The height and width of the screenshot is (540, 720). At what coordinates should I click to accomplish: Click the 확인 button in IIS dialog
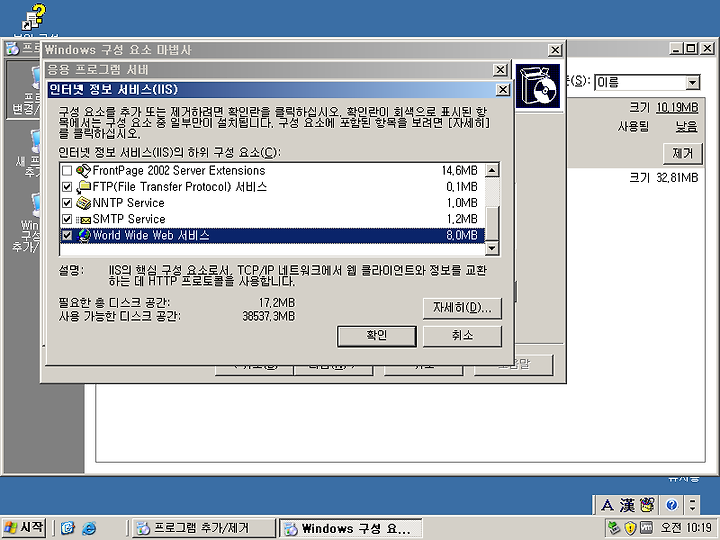point(377,336)
